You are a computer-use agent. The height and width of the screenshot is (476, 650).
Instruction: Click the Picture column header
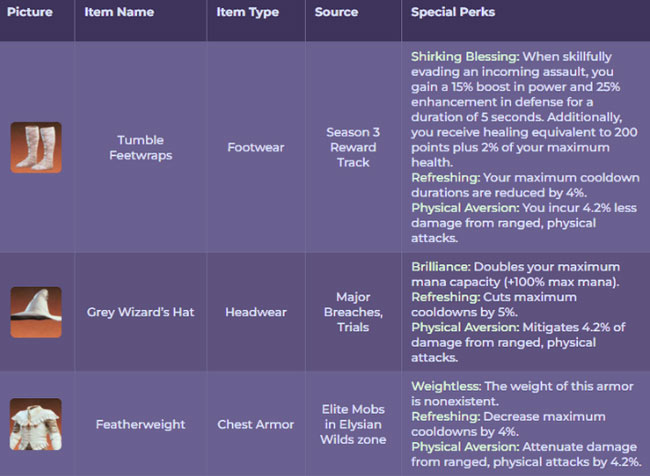(x=32, y=13)
